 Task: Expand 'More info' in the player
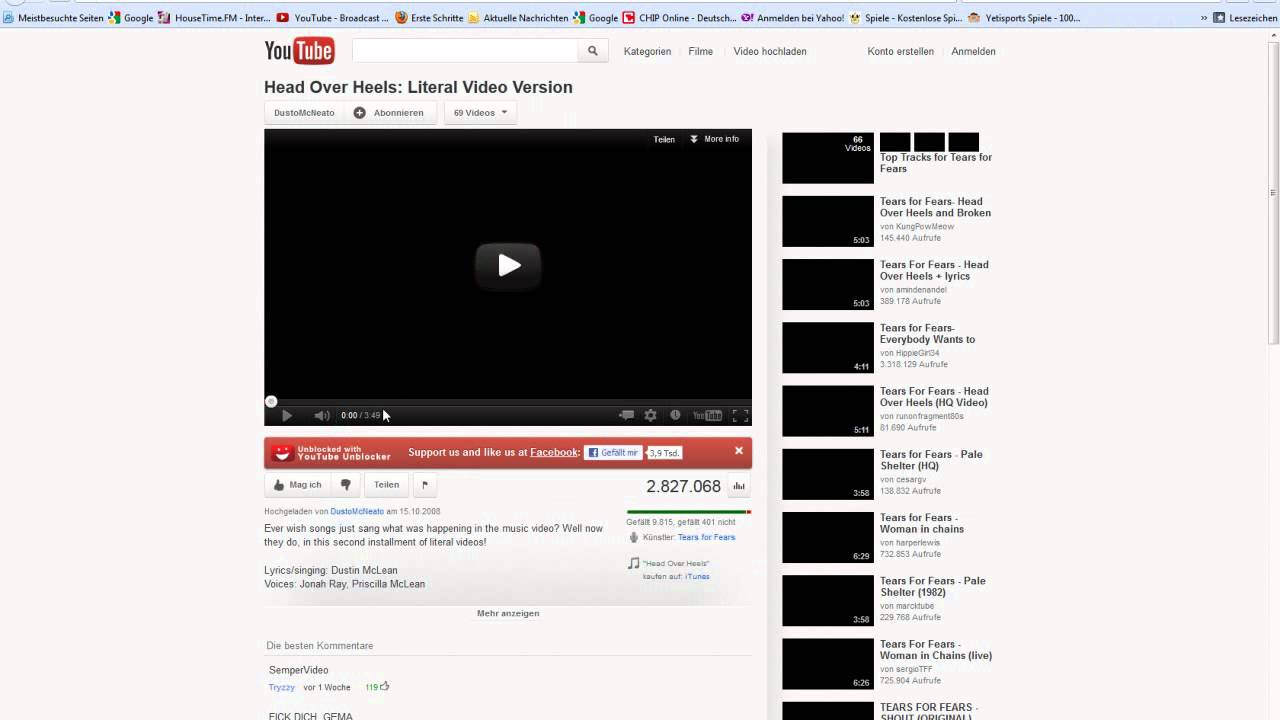tap(714, 139)
